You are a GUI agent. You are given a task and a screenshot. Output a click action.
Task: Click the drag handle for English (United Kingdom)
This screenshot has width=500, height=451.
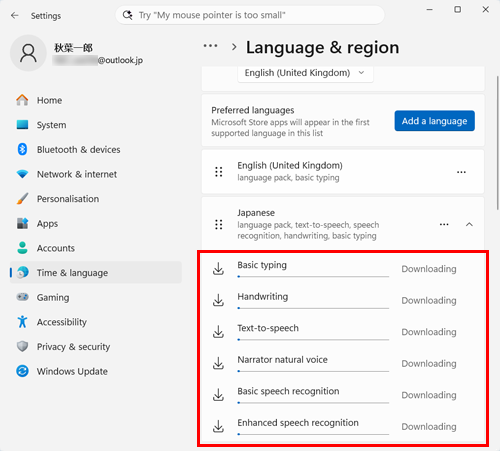(x=219, y=172)
